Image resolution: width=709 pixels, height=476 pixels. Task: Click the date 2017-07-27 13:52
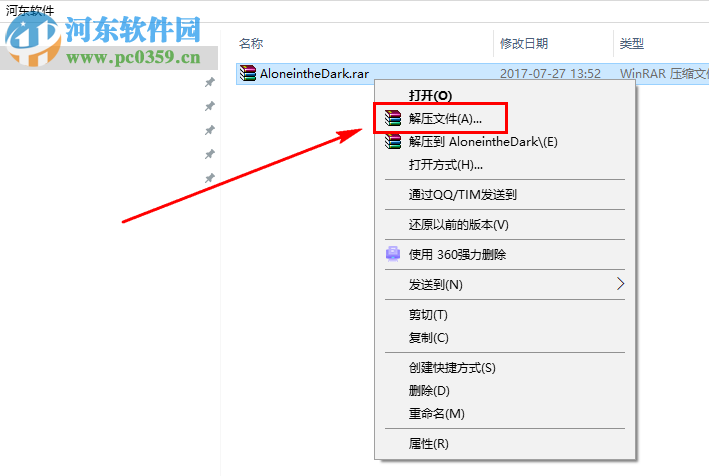(x=550, y=73)
